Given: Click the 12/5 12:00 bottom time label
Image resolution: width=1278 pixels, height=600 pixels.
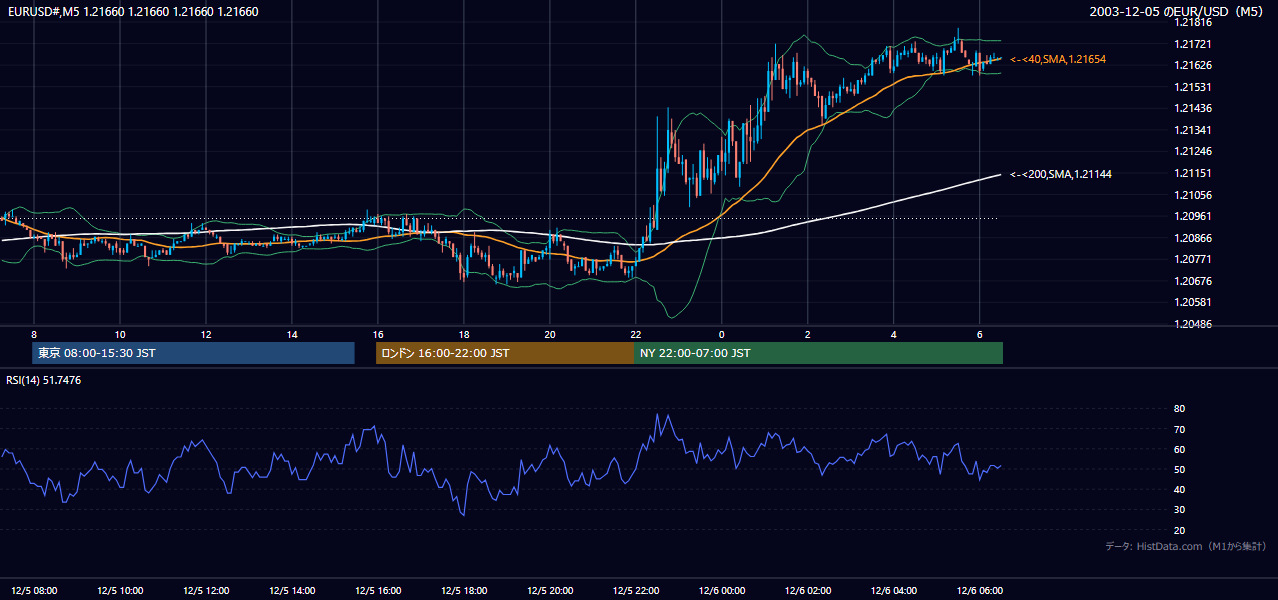Looking at the screenshot, I should (x=205, y=590).
